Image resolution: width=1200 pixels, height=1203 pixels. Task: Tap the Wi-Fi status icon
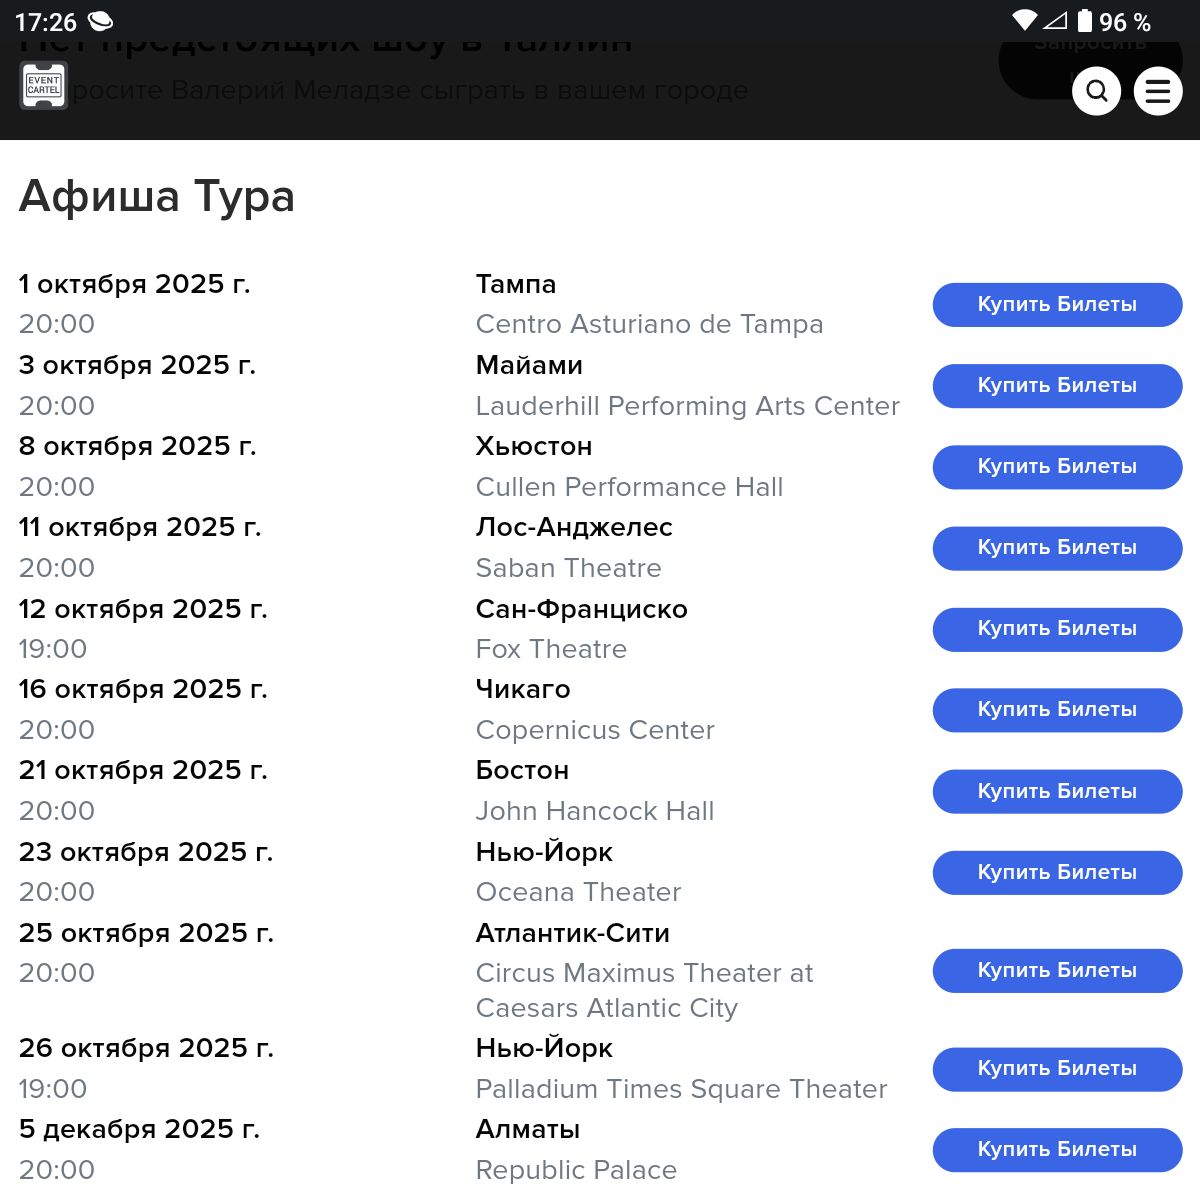pyautogui.click(x=1024, y=21)
